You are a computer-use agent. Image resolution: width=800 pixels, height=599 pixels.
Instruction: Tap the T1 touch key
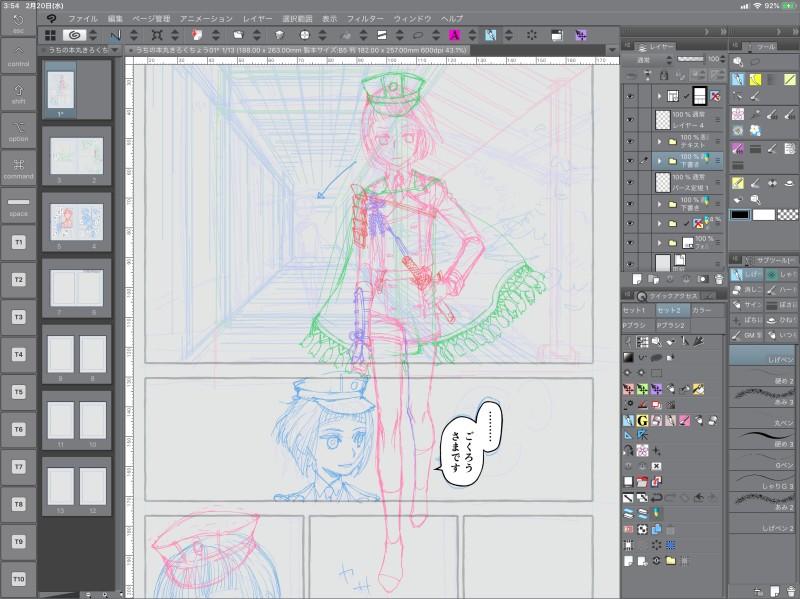[x=18, y=242]
